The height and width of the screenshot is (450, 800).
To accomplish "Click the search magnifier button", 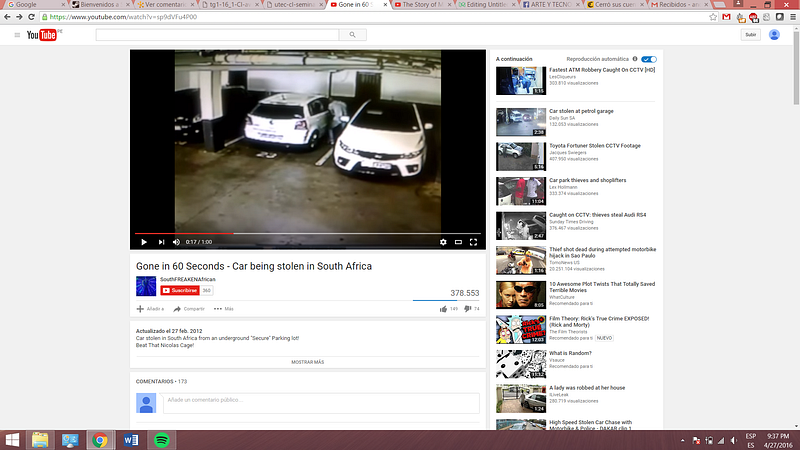I will click(353, 35).
